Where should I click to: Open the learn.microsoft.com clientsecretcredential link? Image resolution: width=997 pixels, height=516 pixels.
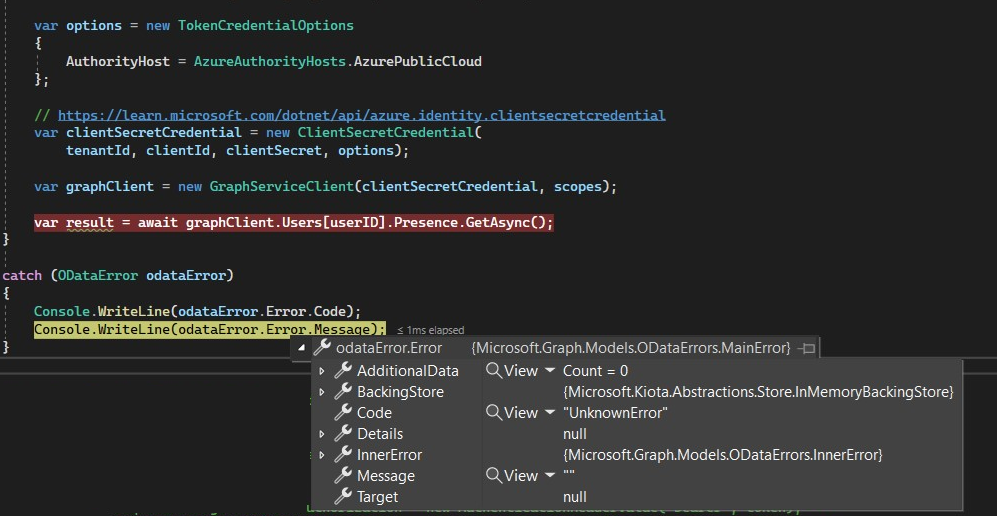362,116
